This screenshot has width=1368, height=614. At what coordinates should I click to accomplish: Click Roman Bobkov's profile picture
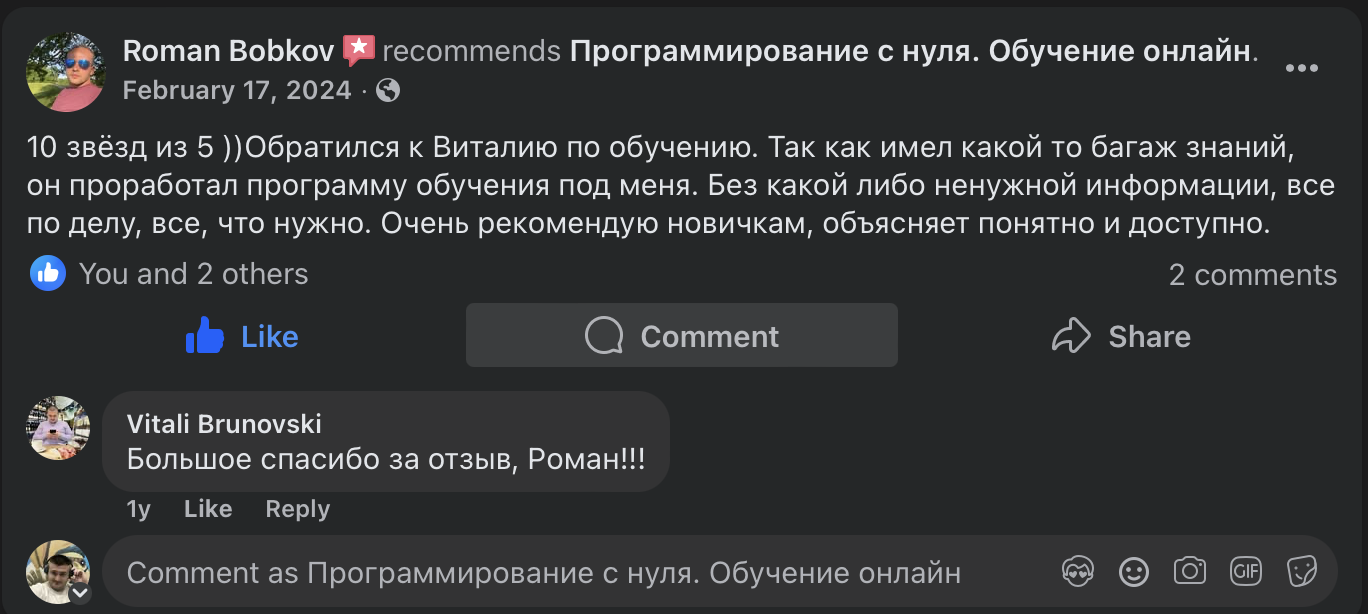click(x=64, y=71)
